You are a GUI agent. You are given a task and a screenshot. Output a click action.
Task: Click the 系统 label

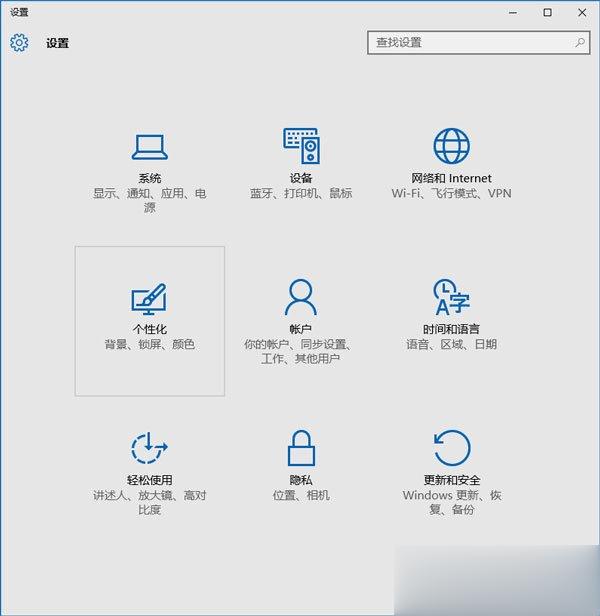[150, 178]
